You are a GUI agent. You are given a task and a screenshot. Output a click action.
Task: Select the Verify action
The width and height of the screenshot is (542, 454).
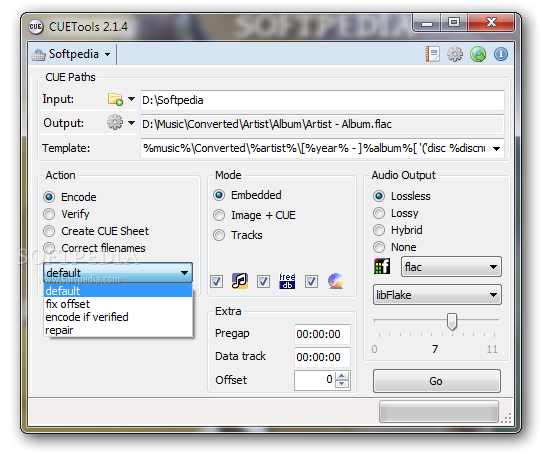pyautogui.click(x=67, y=214)
